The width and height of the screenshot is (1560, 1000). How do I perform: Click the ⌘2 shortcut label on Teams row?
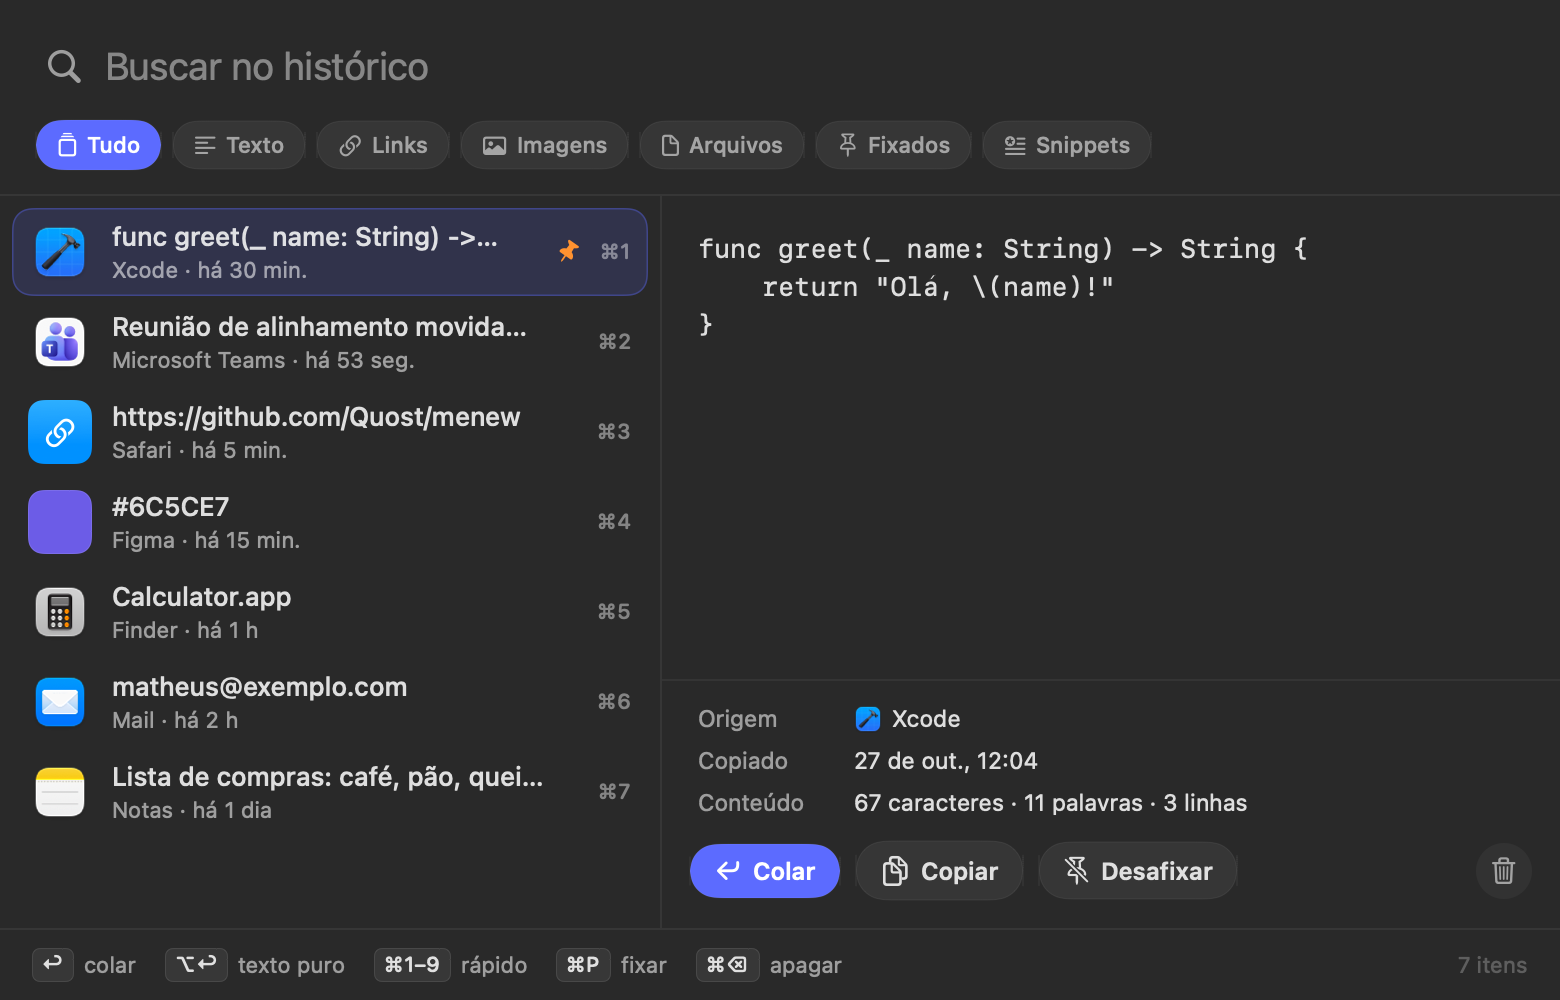click(614, 342)
